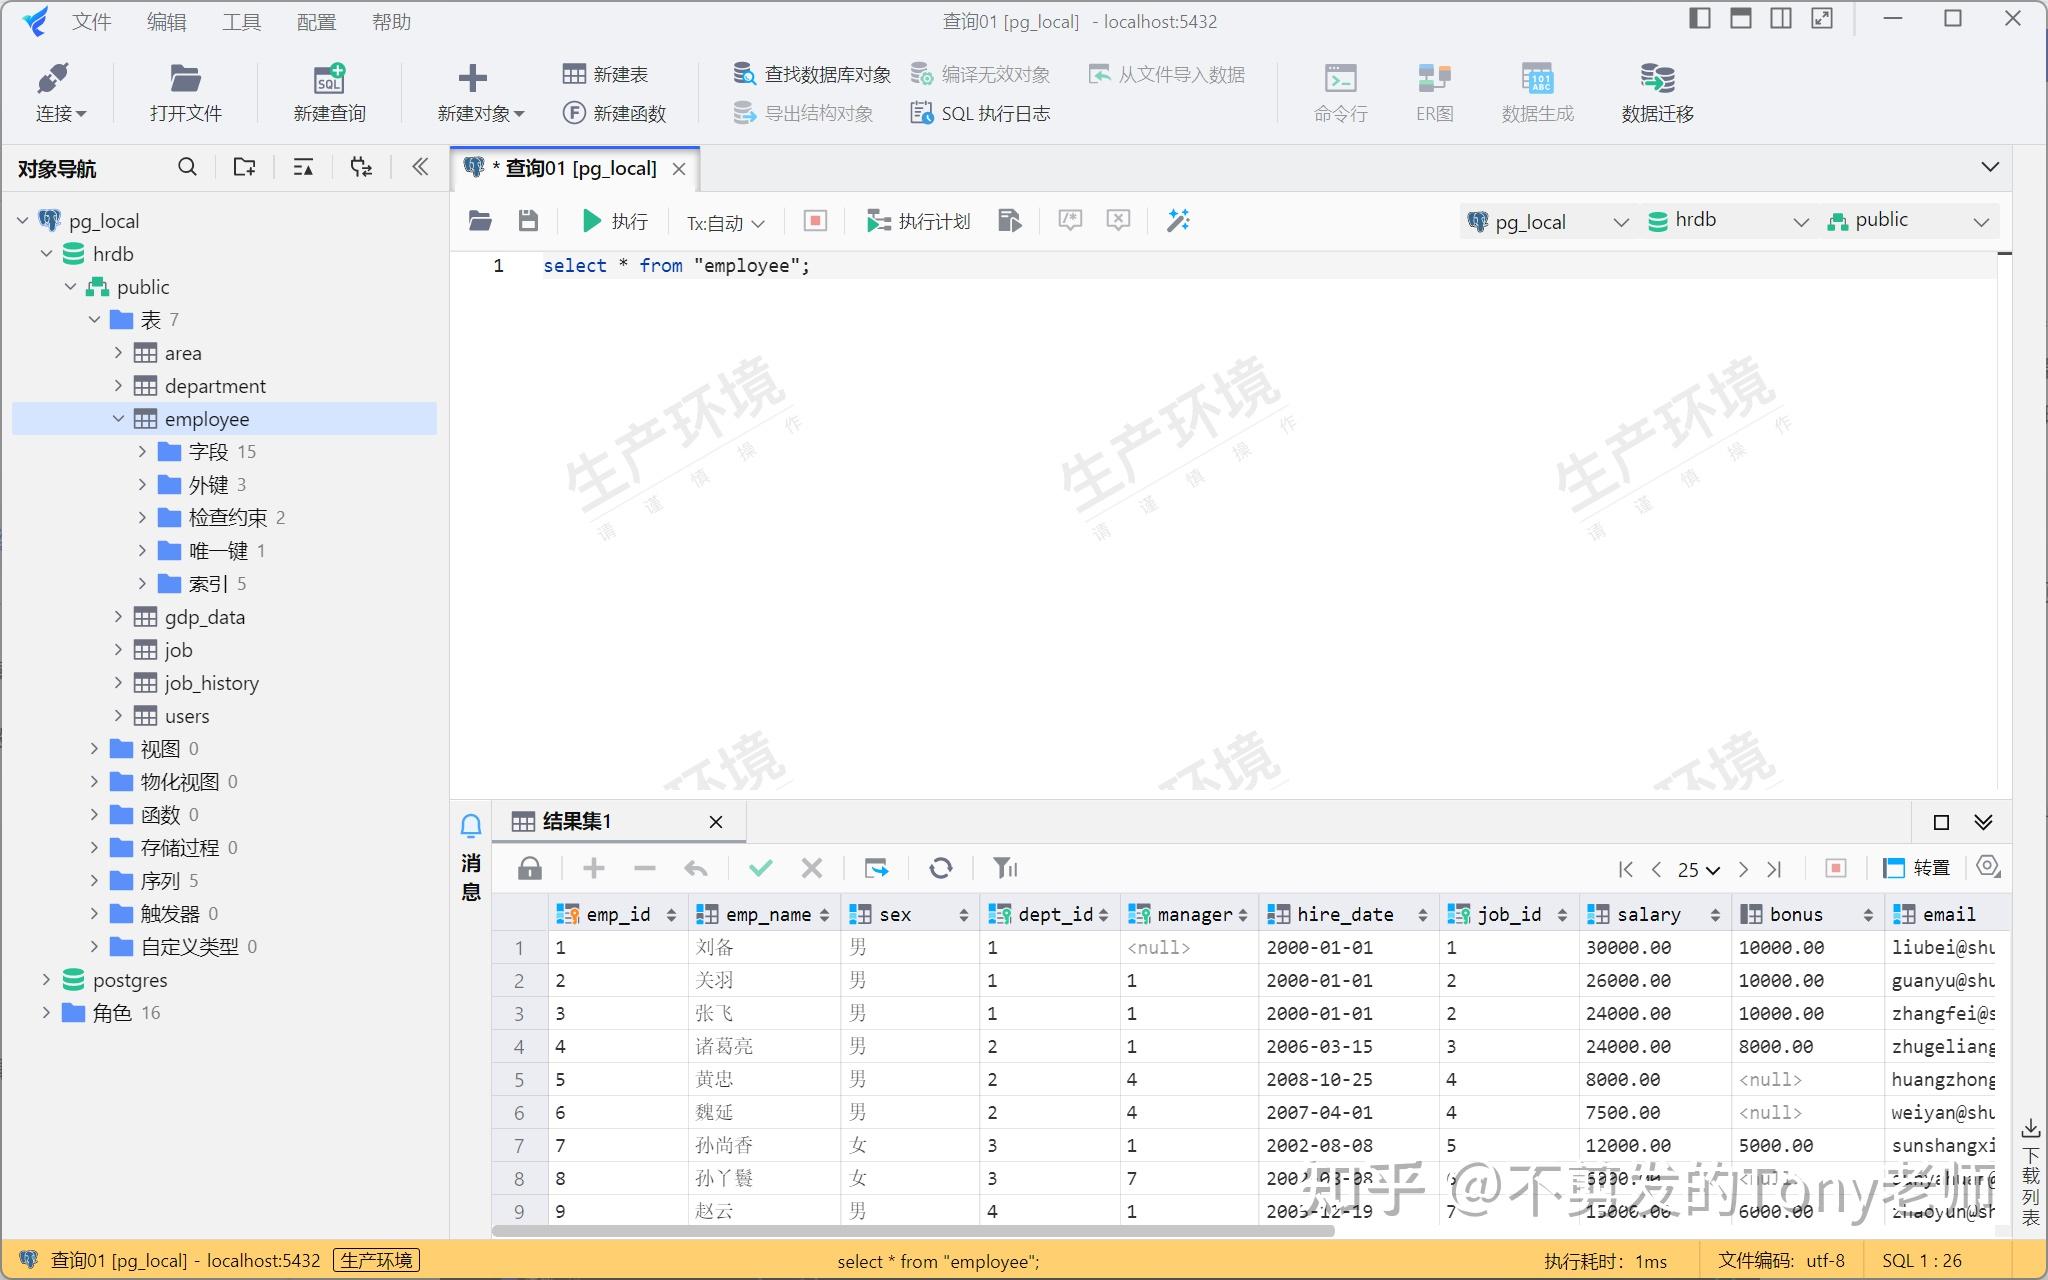
Task: Open the 工具 menu
Action: (240, 21)
